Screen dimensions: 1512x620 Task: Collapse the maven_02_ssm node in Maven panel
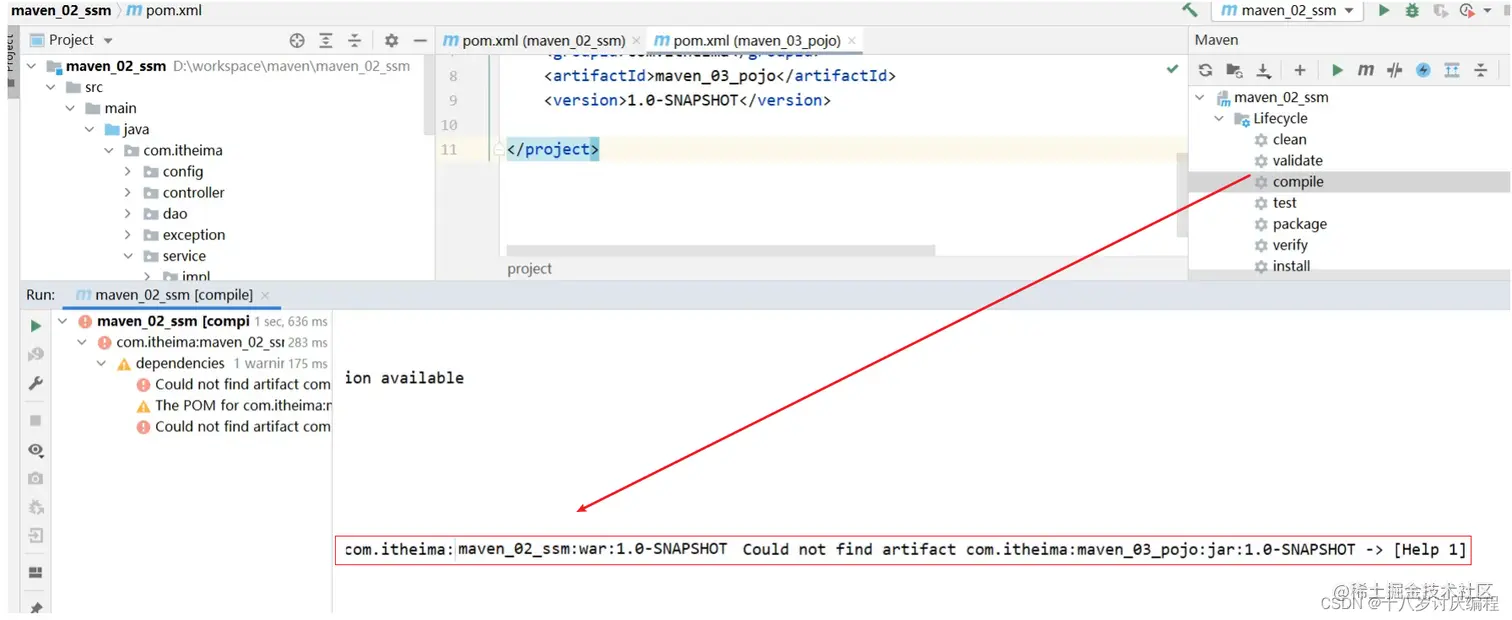click(1200, 97)
